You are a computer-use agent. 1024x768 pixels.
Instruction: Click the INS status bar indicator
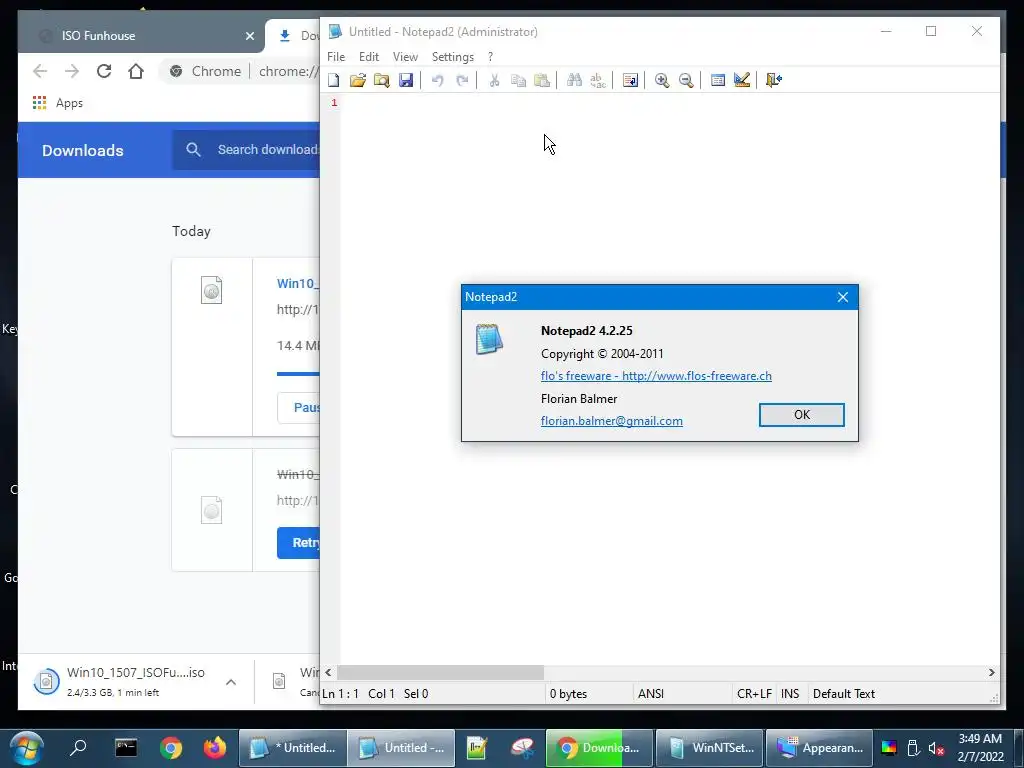(790, 694)
